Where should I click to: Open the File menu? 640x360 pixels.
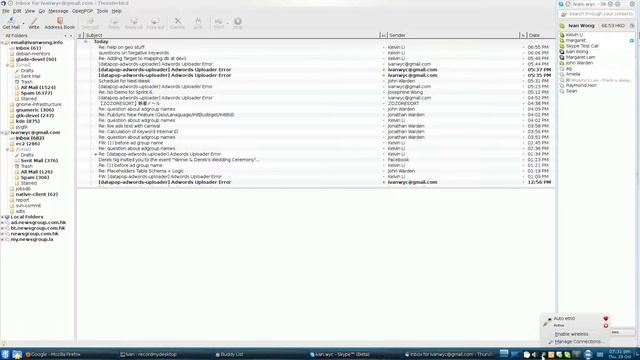(5, 11)
